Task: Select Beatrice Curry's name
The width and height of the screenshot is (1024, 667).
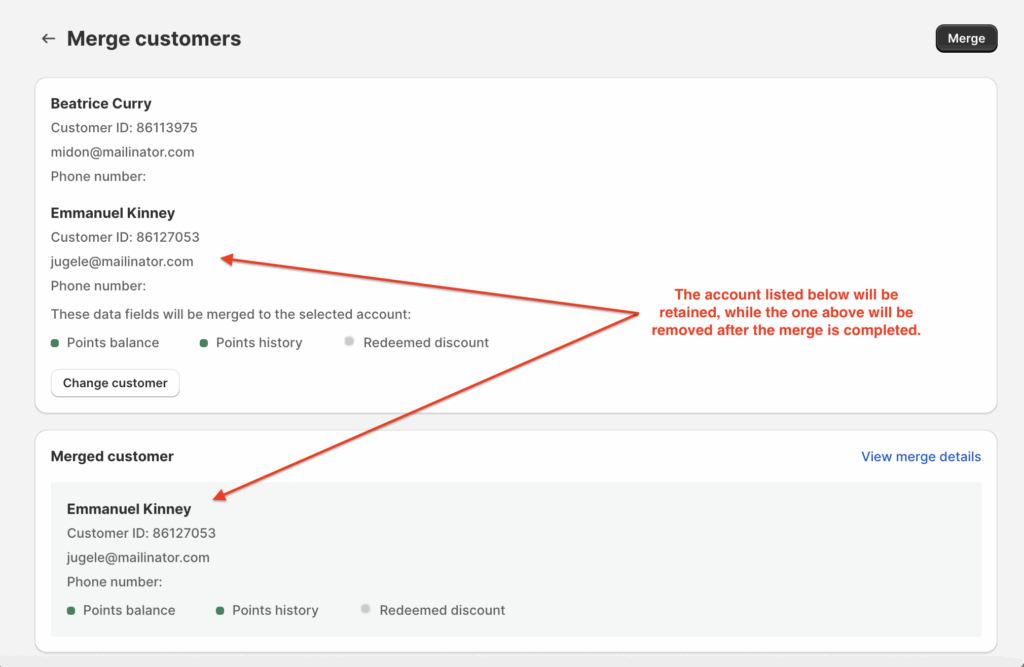Action: tap(101, 103)
